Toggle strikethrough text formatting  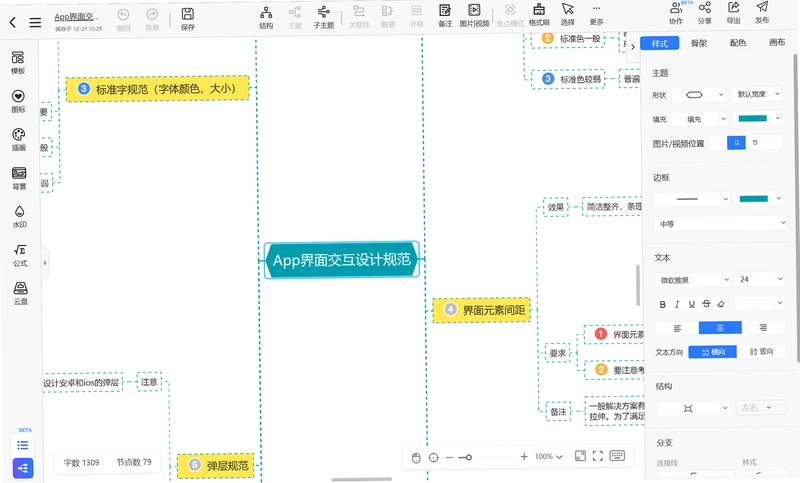tap(706, 304)
